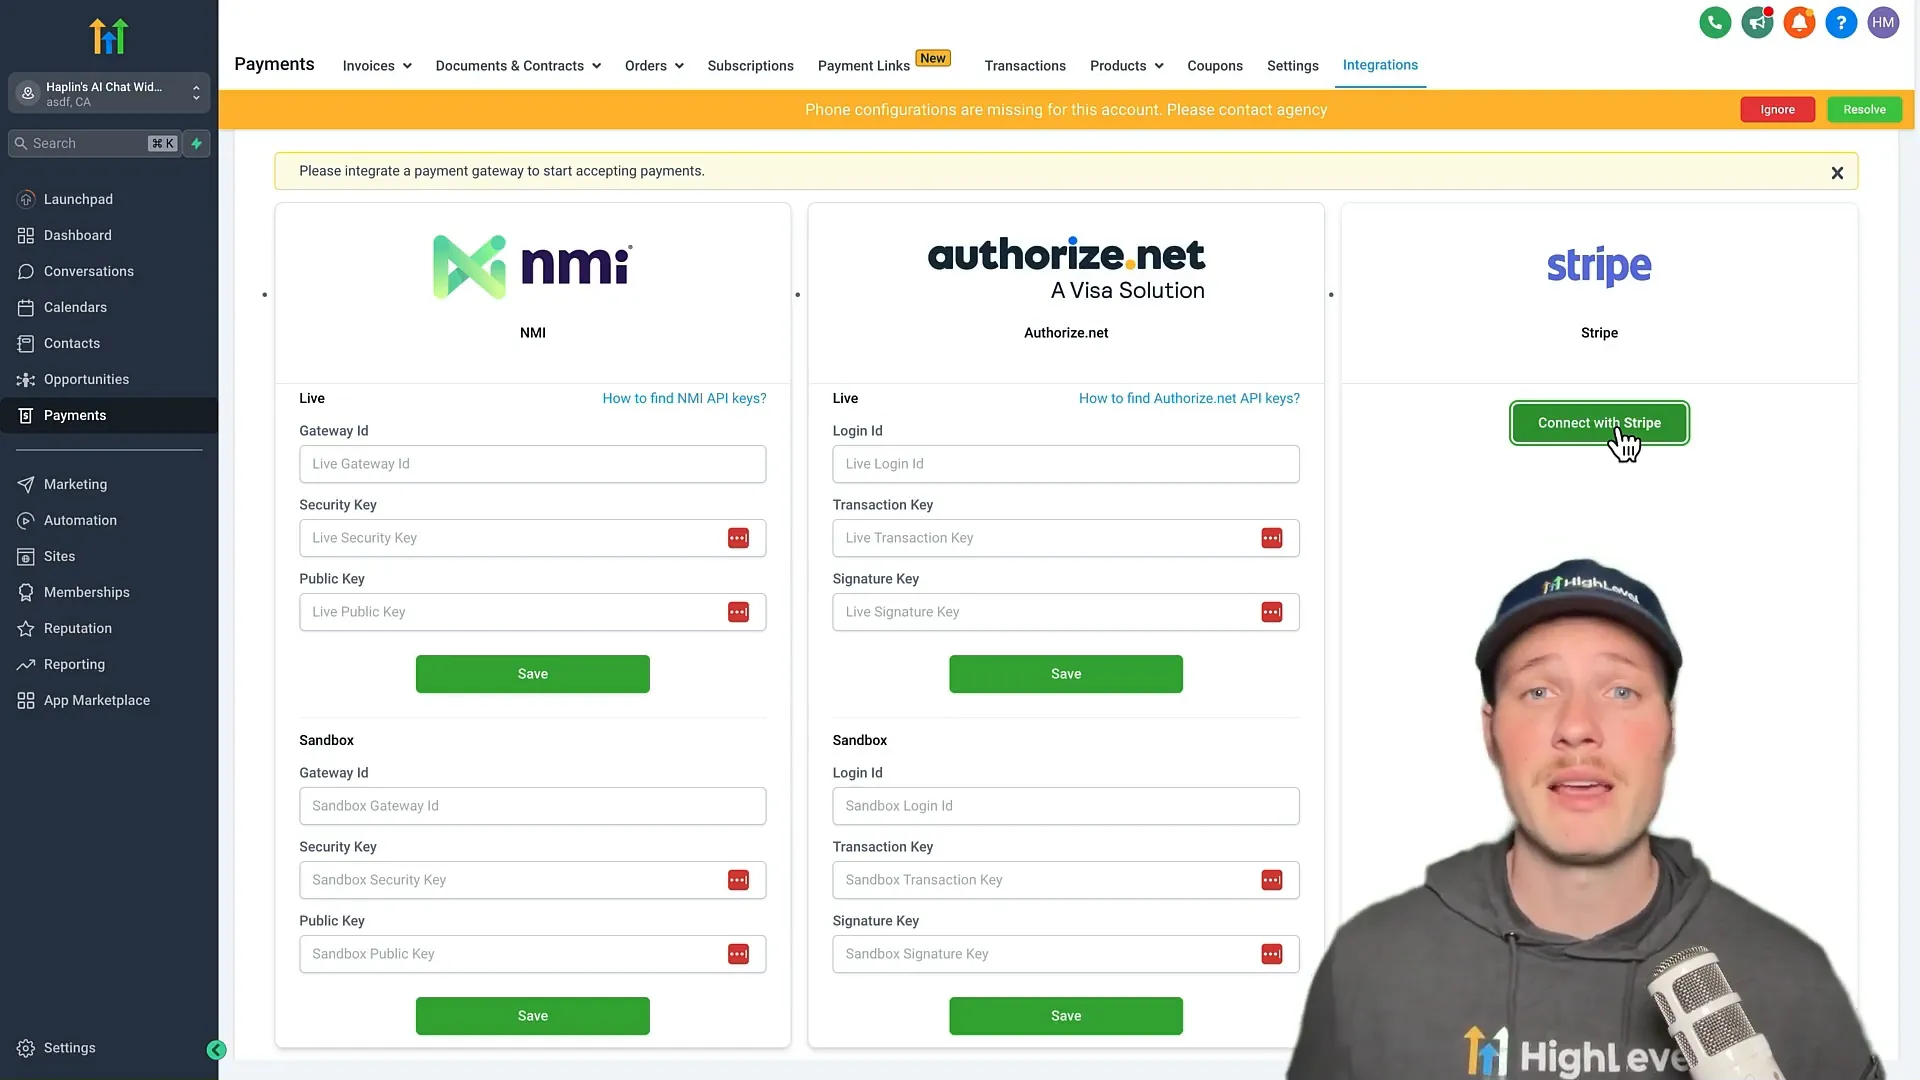
Task: Focus the sidebar Search field
Action: click(95, 144)
